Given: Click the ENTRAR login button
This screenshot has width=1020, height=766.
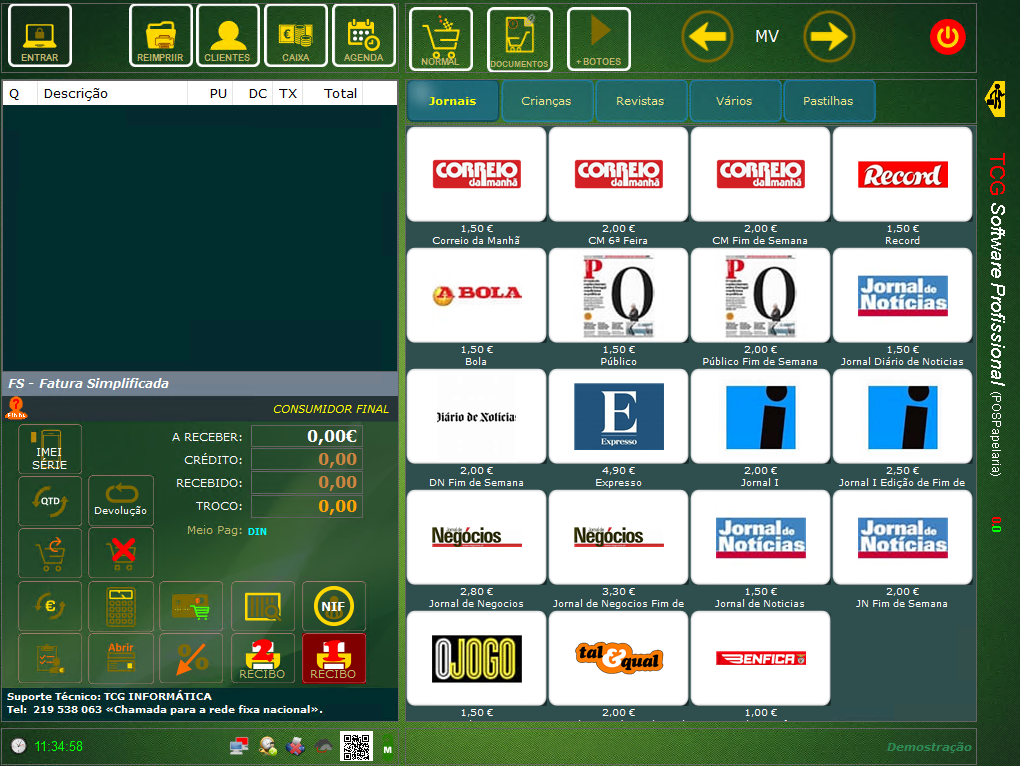Looking at the screenshot, I should (x=40, y=36).
